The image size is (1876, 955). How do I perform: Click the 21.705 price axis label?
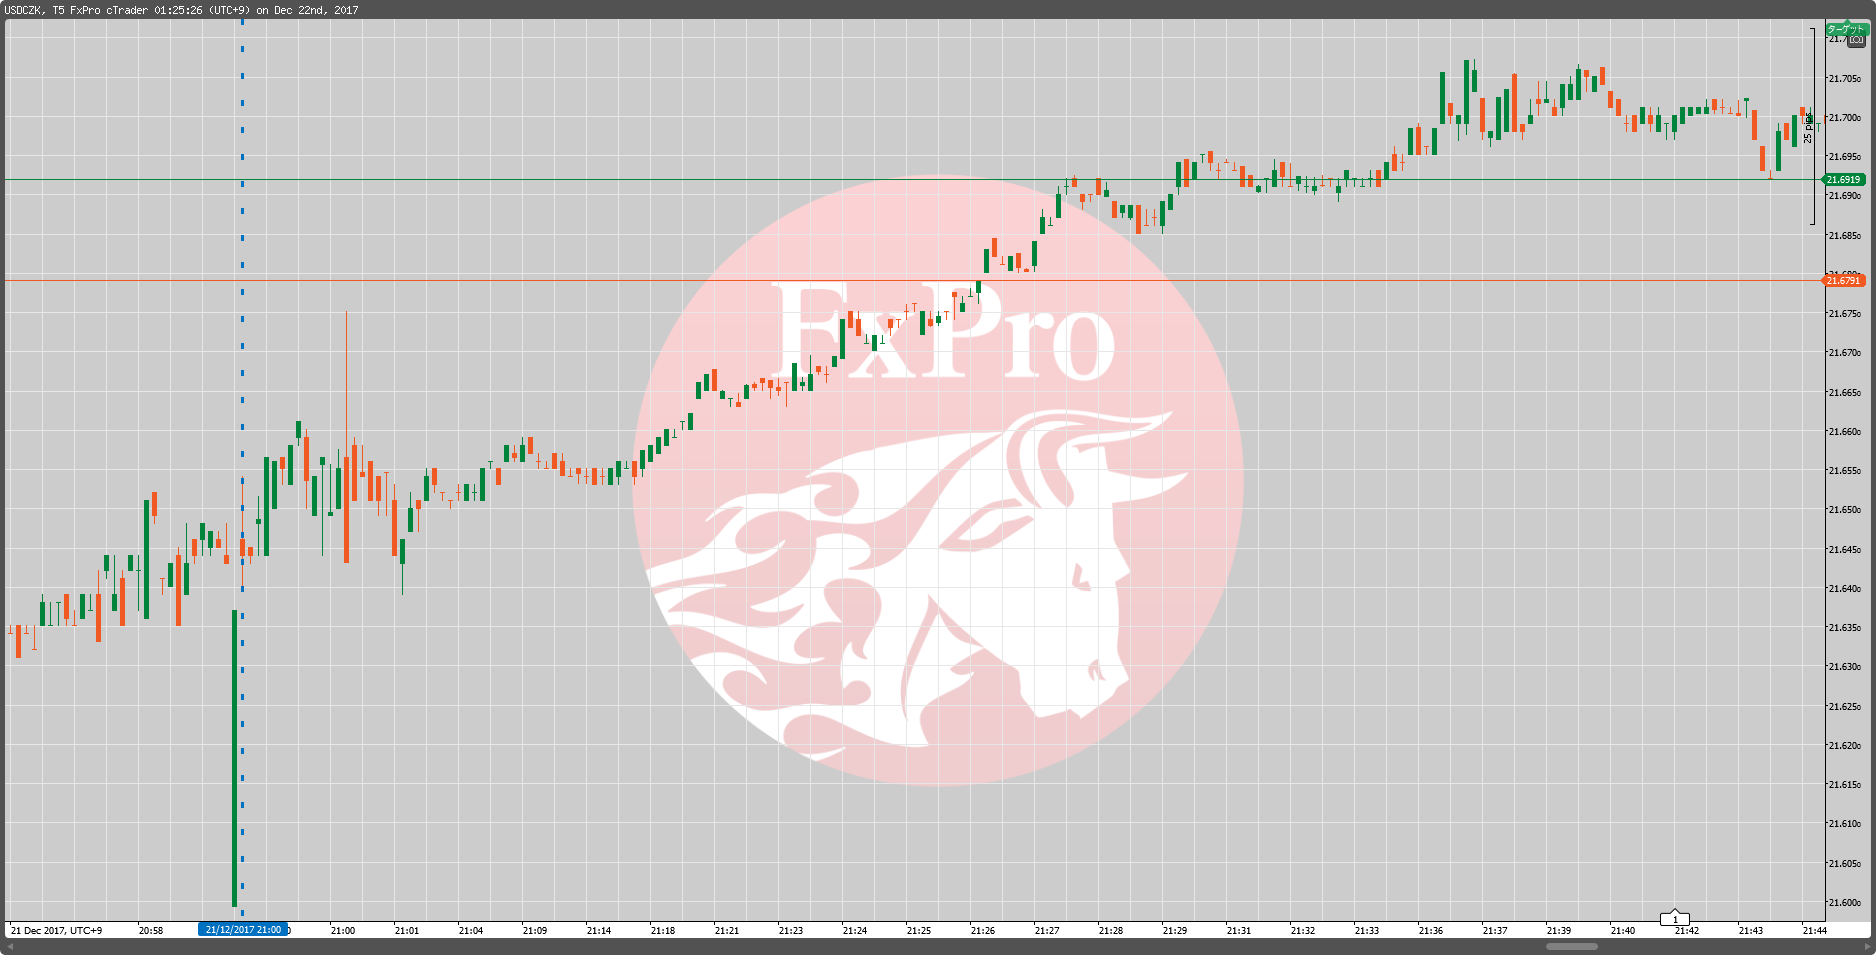coord(1845,78)
